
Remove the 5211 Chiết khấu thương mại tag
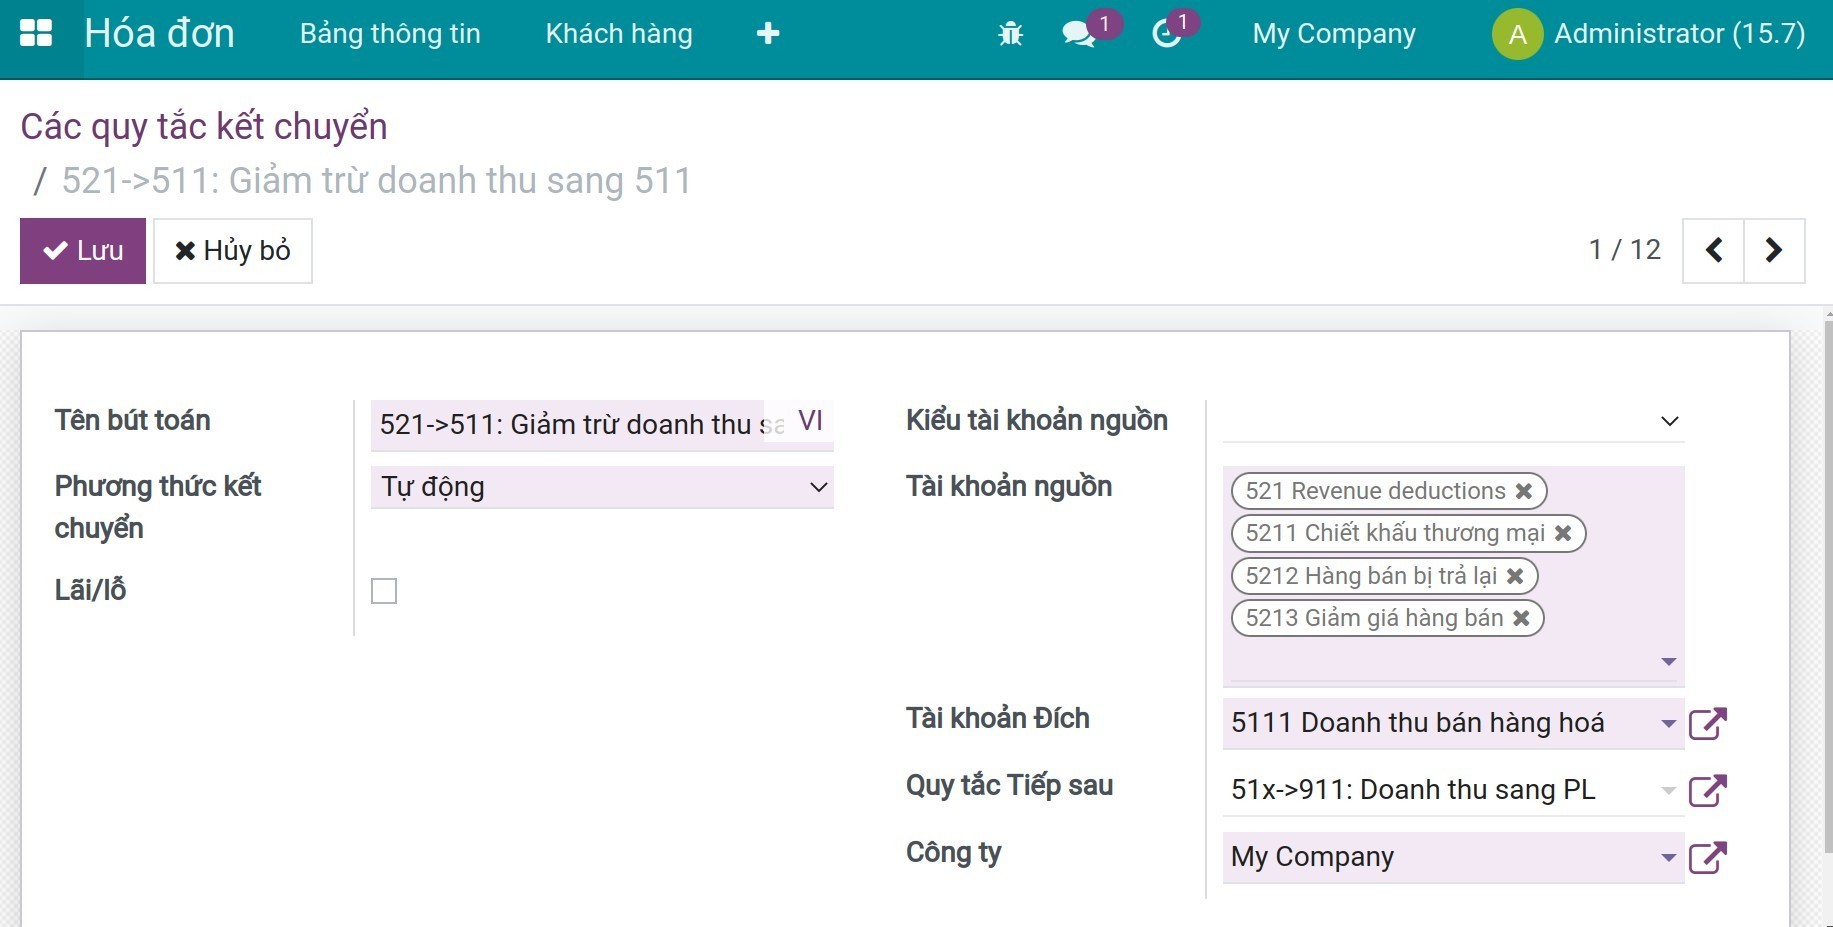pos(1563,533)
